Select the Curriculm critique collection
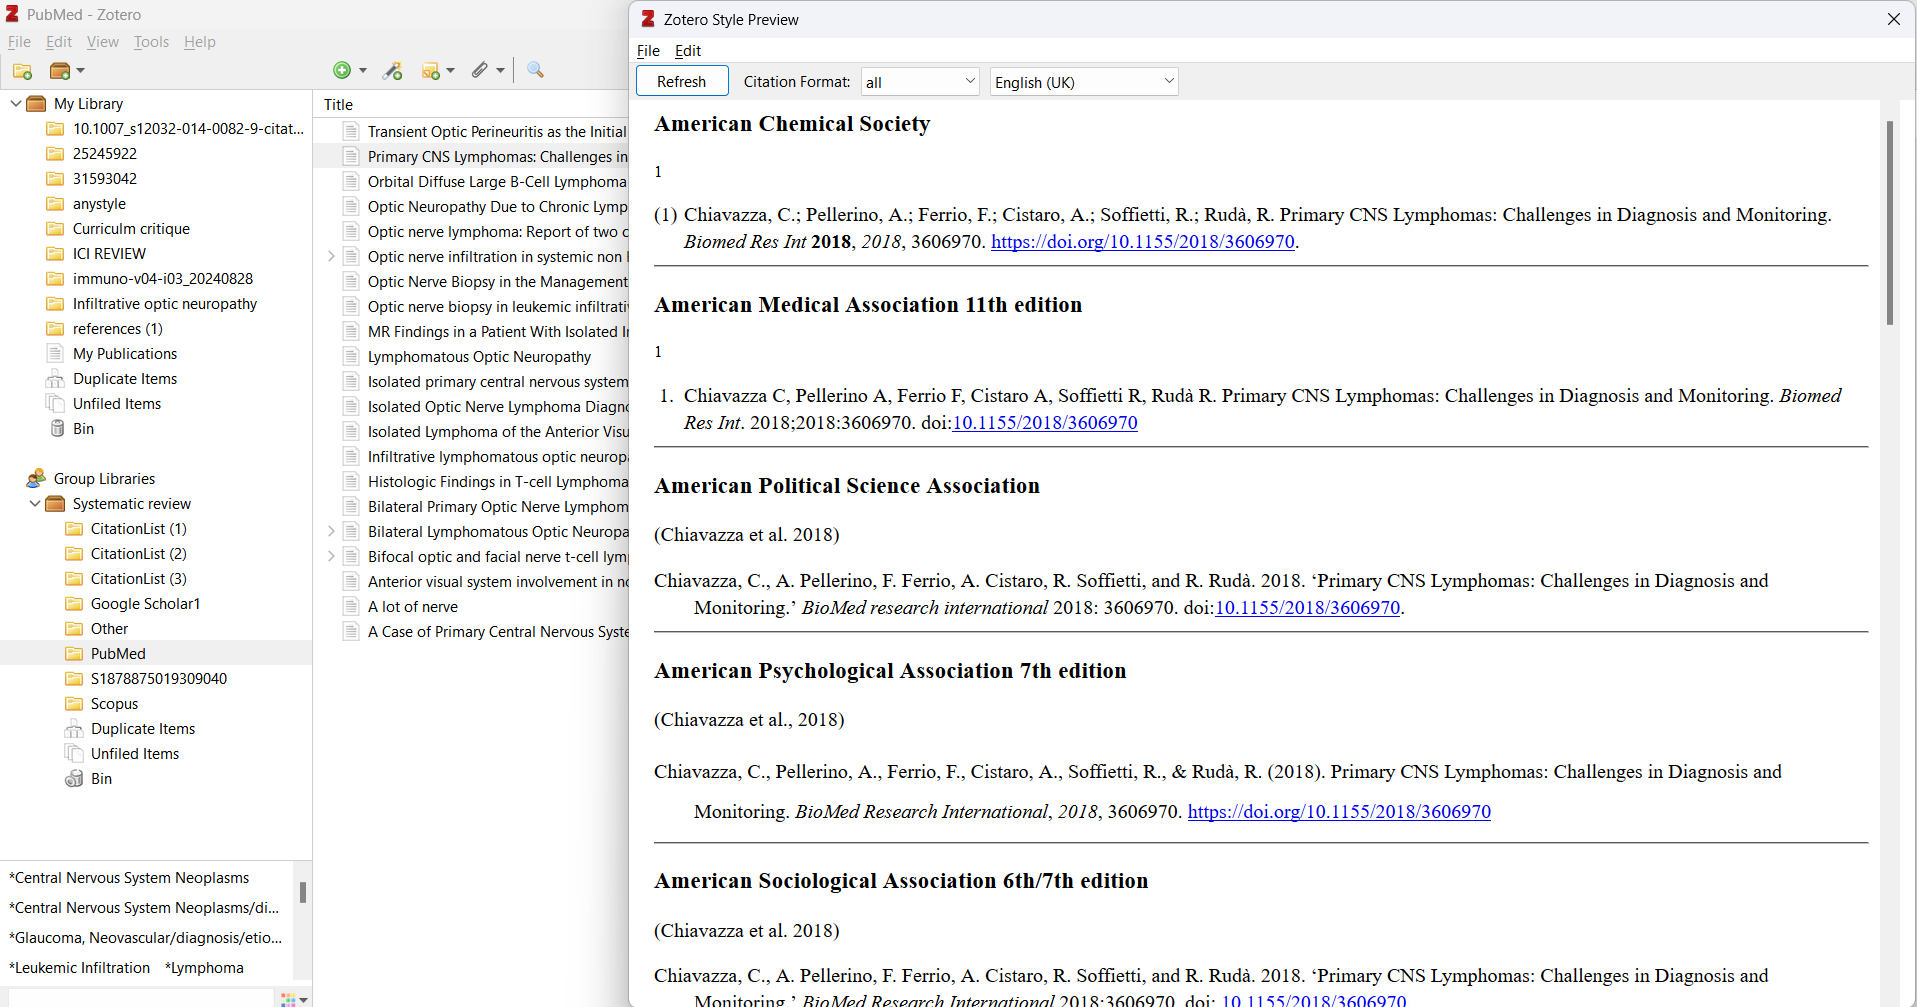 point(131,228)
